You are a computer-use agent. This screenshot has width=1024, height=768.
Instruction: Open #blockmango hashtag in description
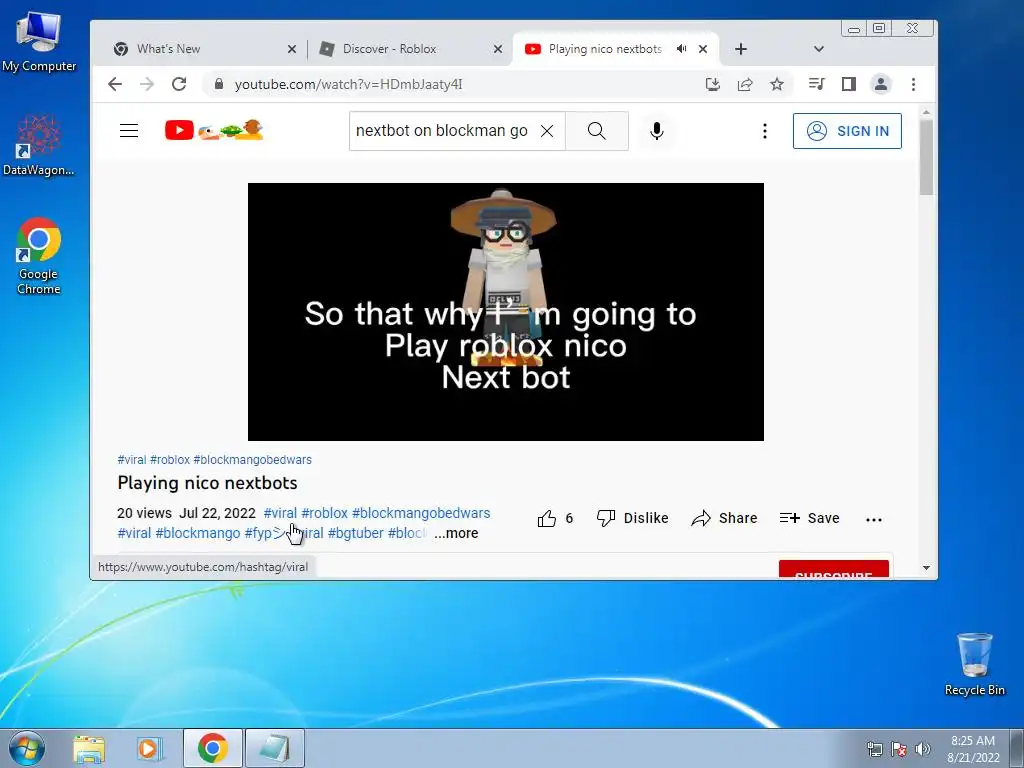click(x=198, y=534)
